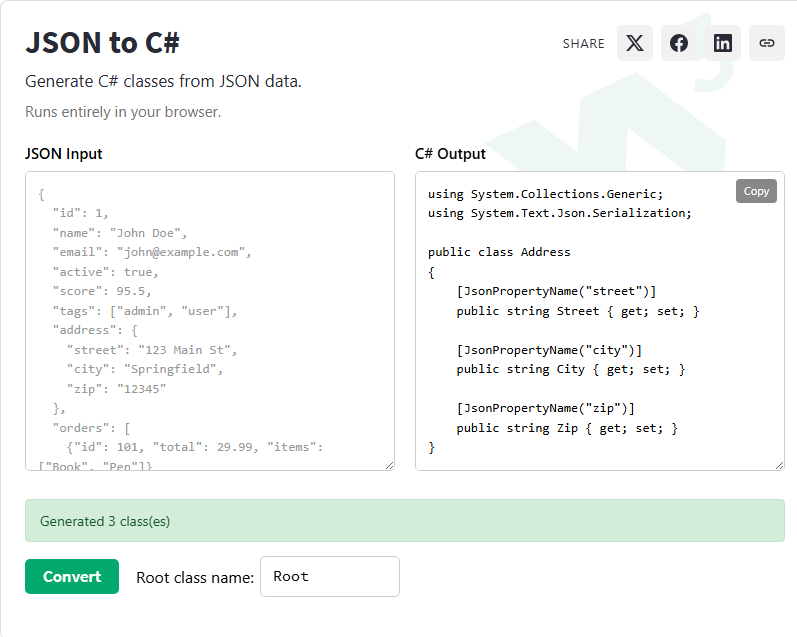Grab the C# Output resize handle
This screenshot has width=797, height=637.
pyautogui.click(x=779, y=465)
